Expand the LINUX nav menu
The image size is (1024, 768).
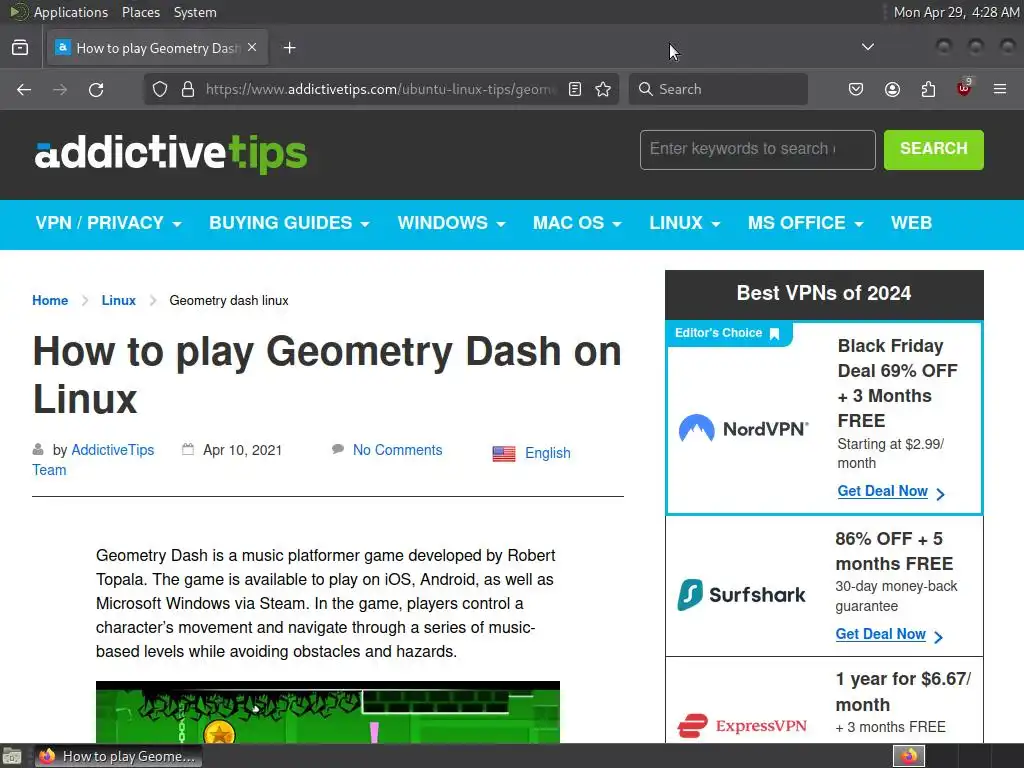click(x=685, y=223)
